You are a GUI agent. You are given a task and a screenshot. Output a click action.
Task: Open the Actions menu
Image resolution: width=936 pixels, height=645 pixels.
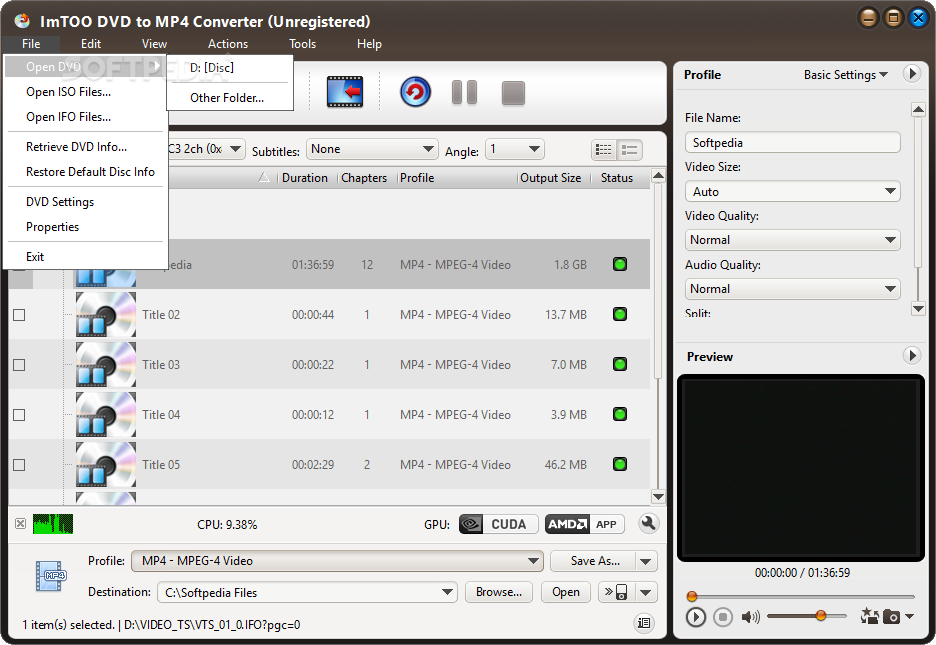pos(227,44)
